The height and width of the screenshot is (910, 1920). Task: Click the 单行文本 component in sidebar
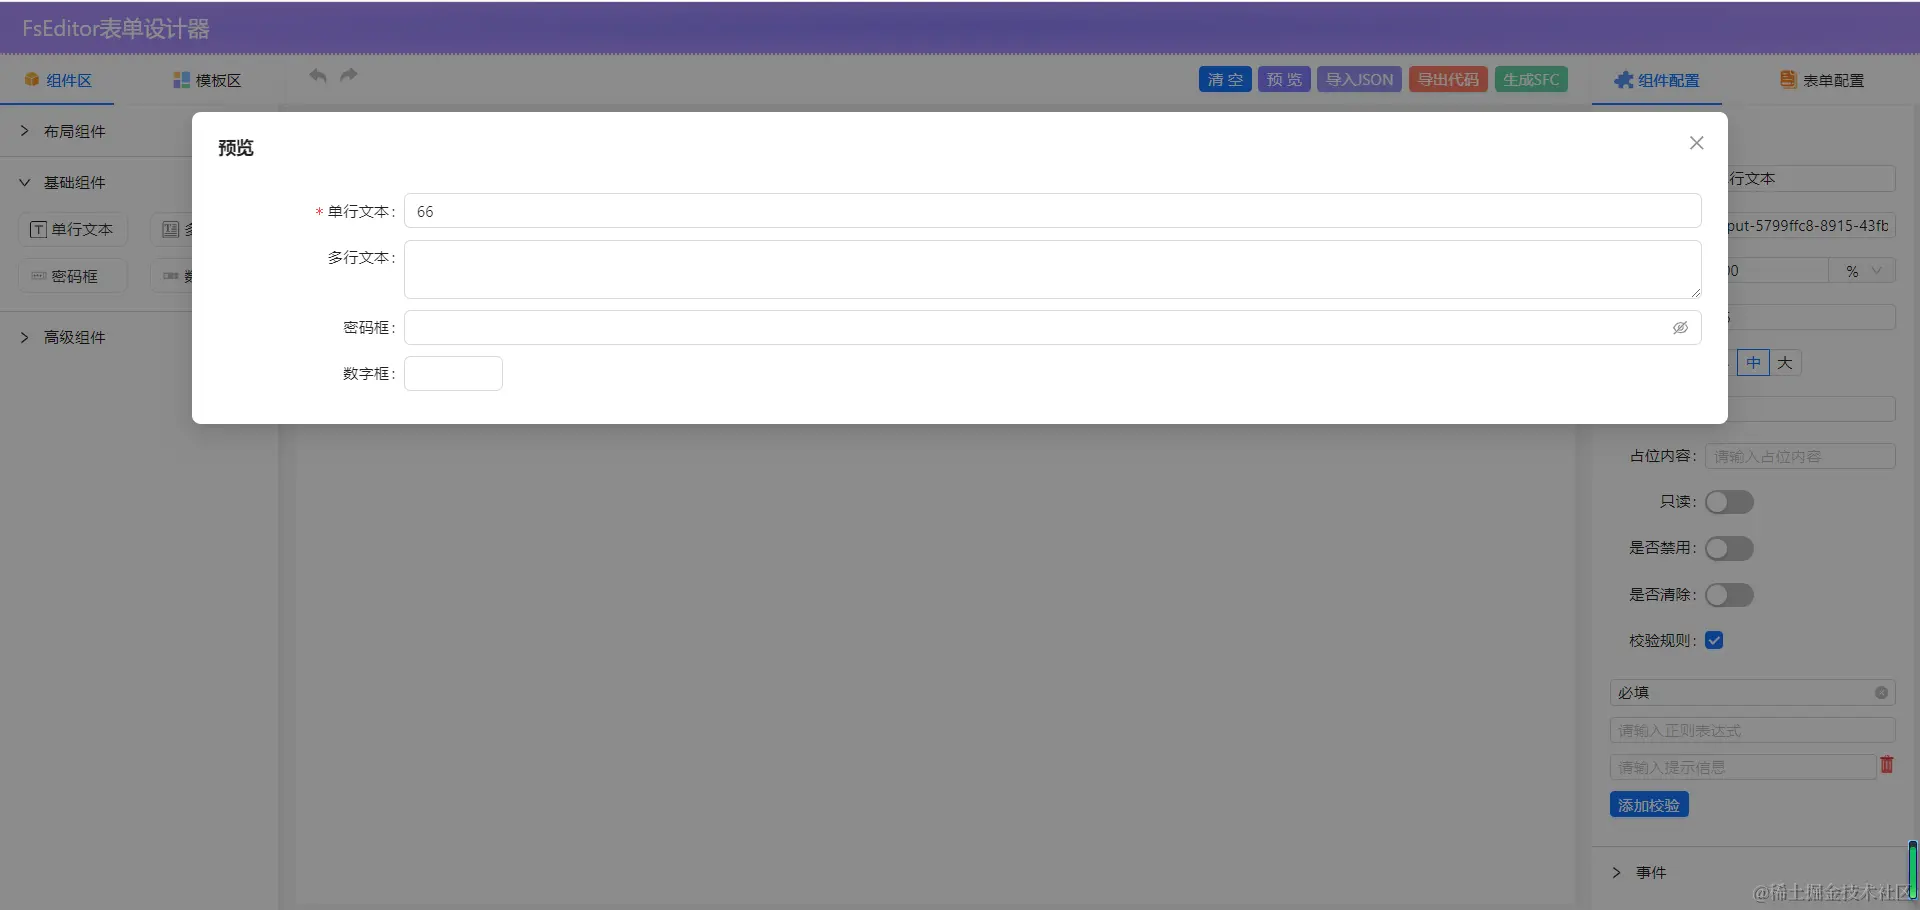(x=73, y=230)
